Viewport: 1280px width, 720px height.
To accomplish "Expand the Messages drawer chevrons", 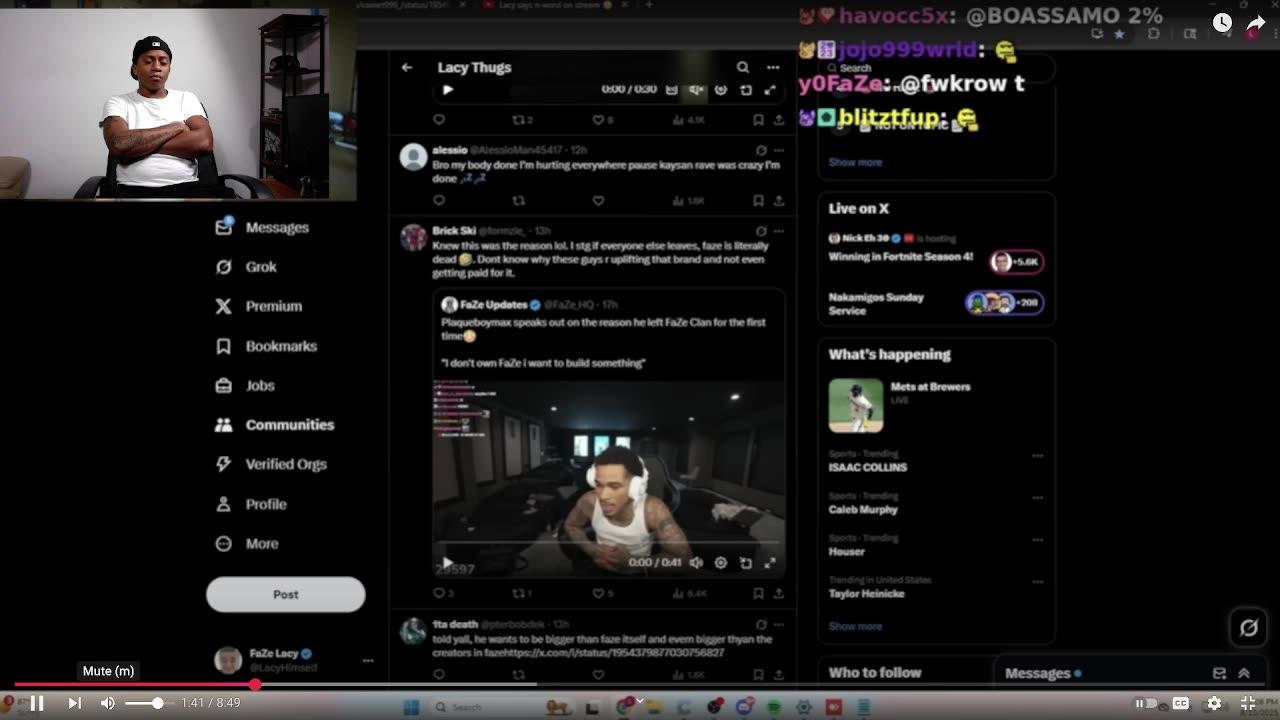I will (x=1244, y=674).
